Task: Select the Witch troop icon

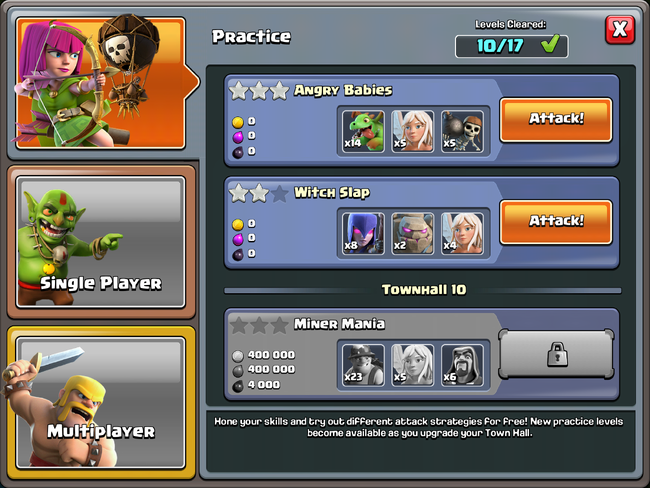Action: pyautogui.click(x=363, y=233)
